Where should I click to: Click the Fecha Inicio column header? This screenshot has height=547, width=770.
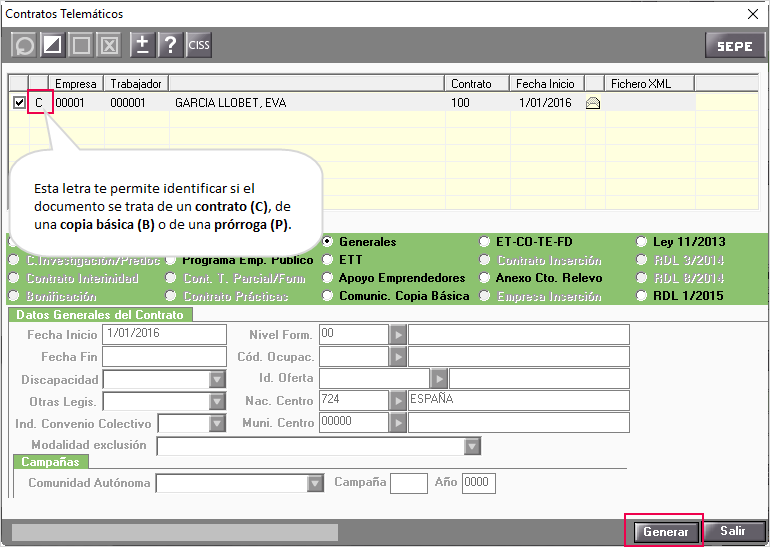(547, 83)
